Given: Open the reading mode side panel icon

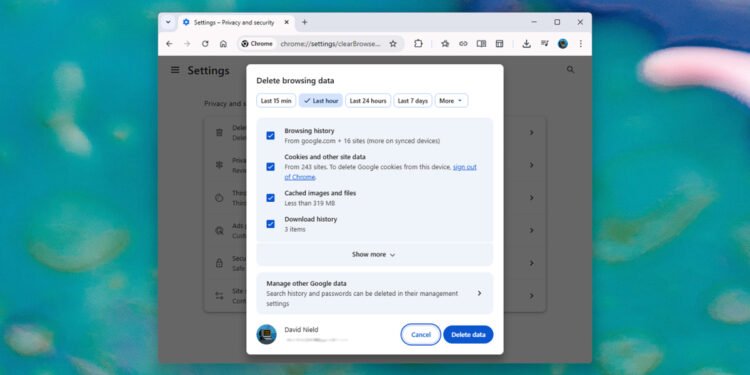Looking at the screenshot, I should [481, 44].
